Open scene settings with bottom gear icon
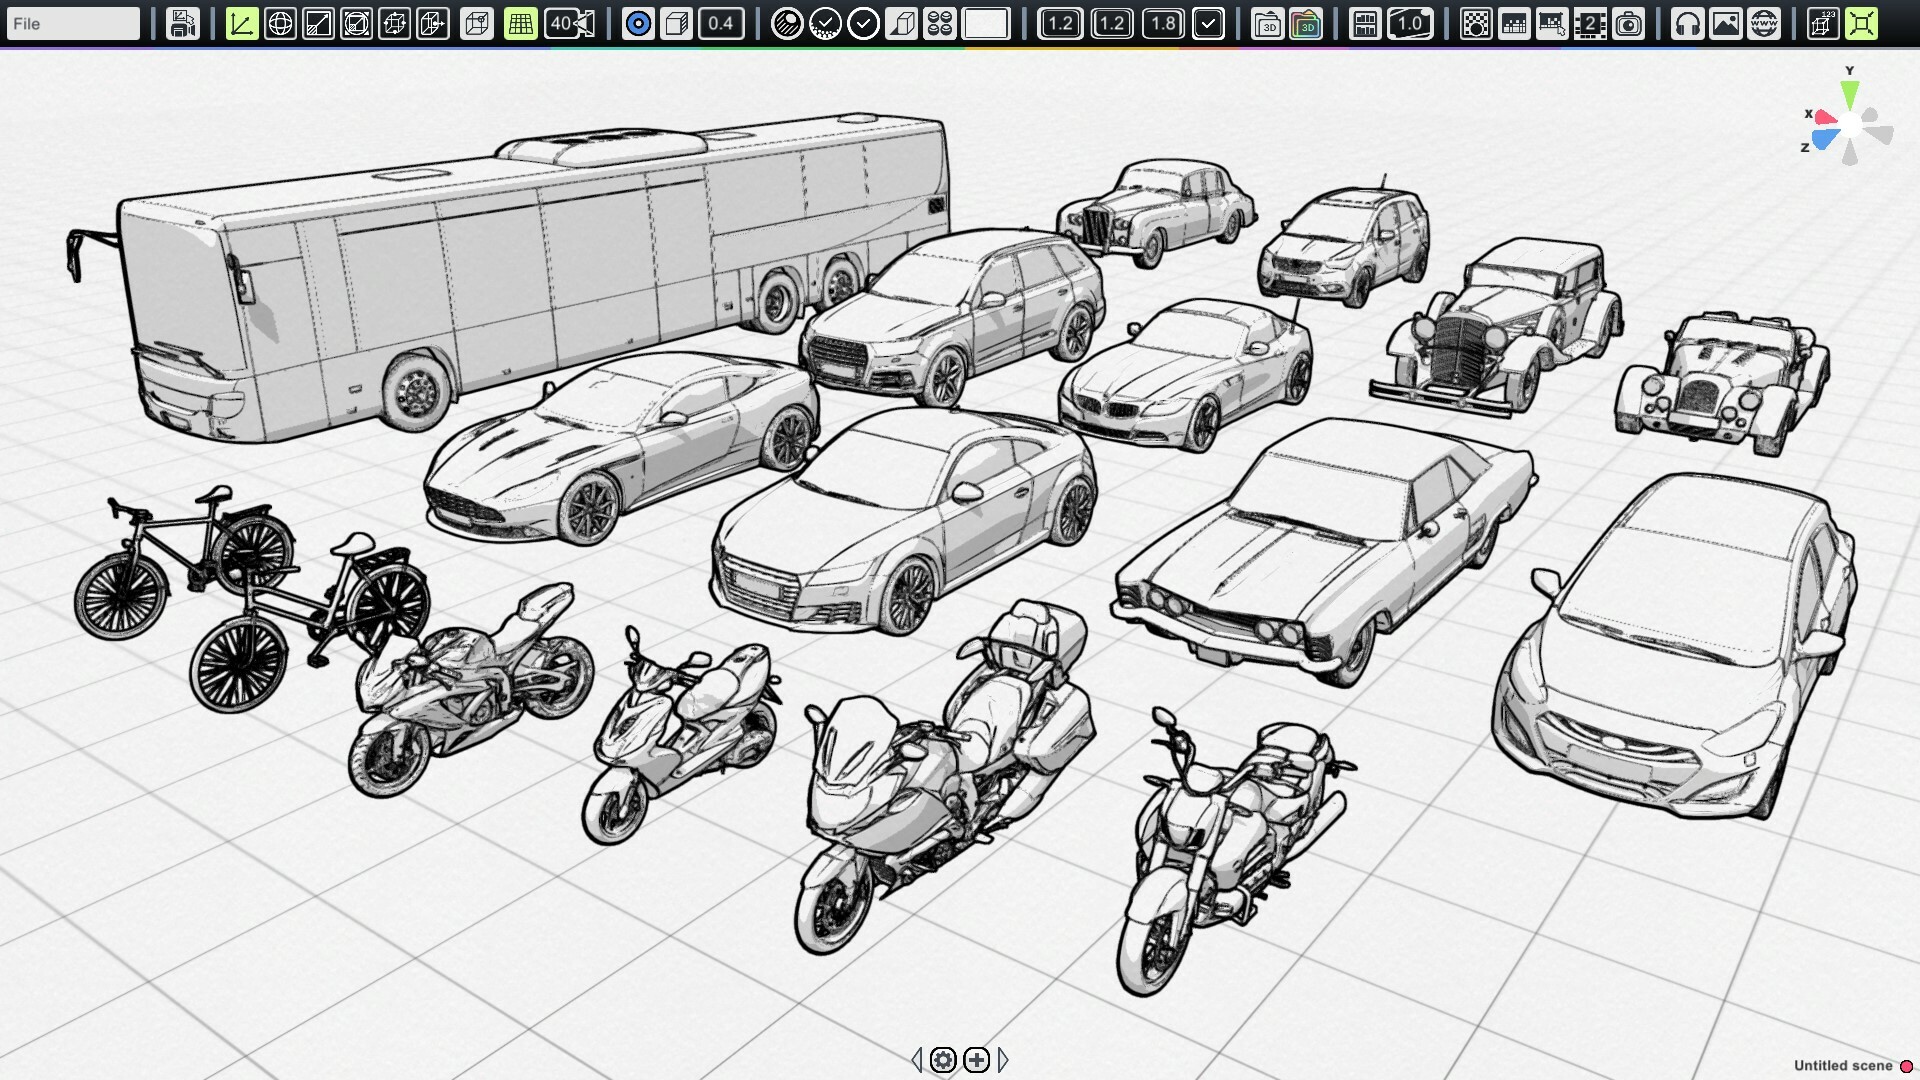This screenshot has height=1080, width=1920. coord(943,1061)
